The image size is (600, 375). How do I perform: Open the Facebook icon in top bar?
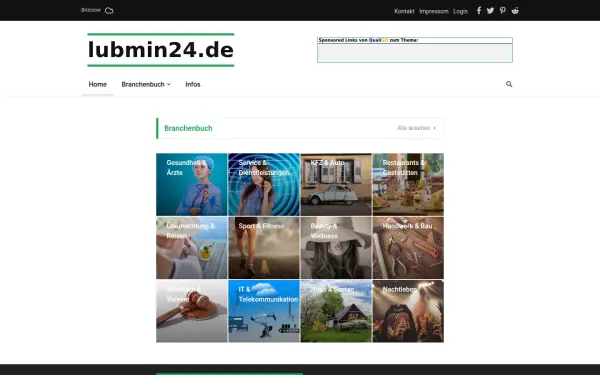tap(479, 11)
